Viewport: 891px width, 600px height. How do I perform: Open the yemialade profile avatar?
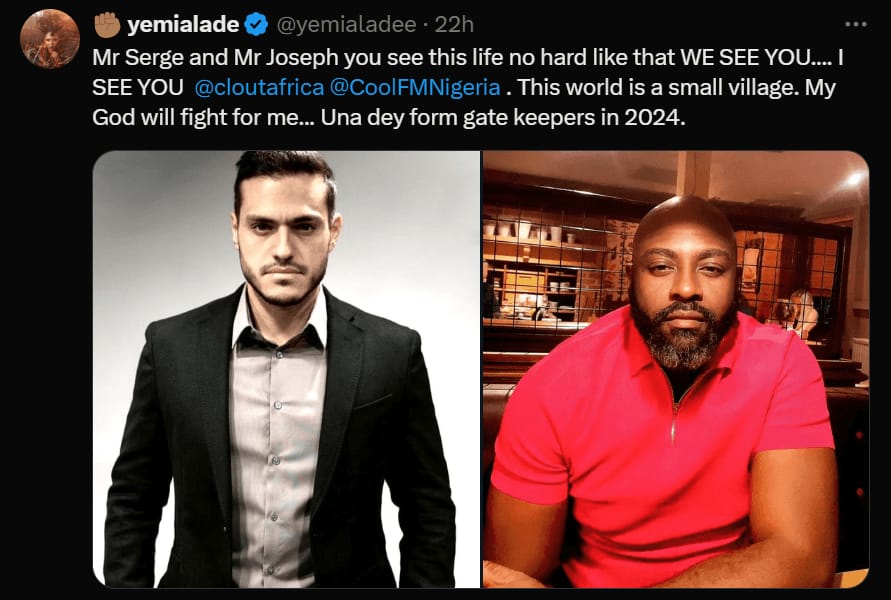pyautogui.click(x=49, y=39)
